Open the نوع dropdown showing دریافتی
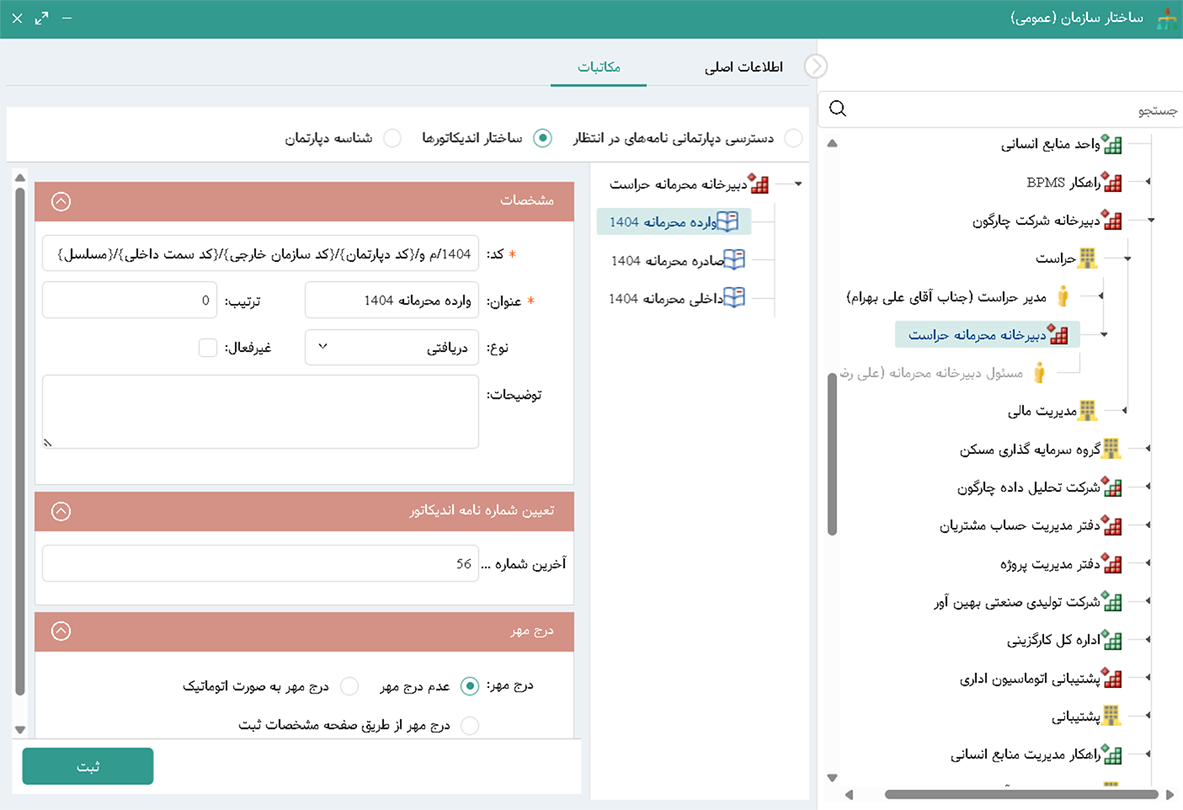Screen dimensions: 1183x810 [391, 348]
